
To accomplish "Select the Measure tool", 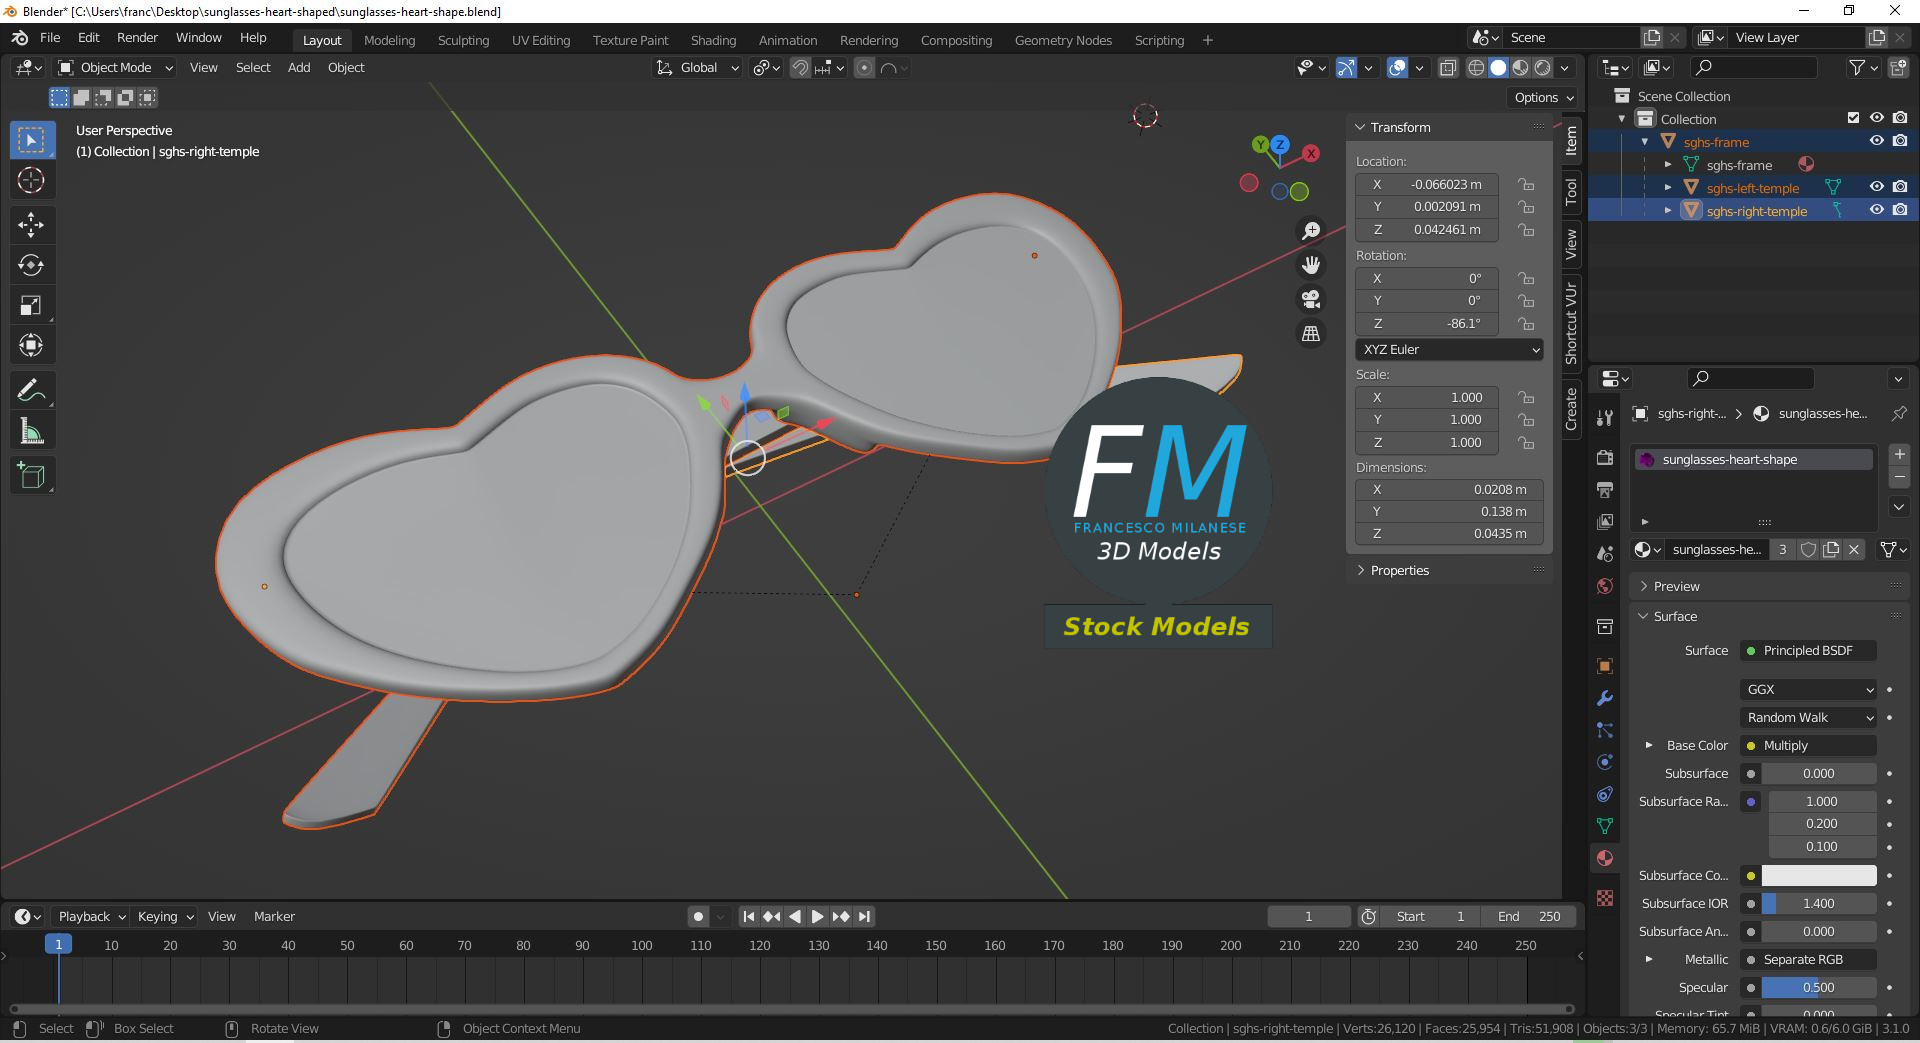I will 31,431.
